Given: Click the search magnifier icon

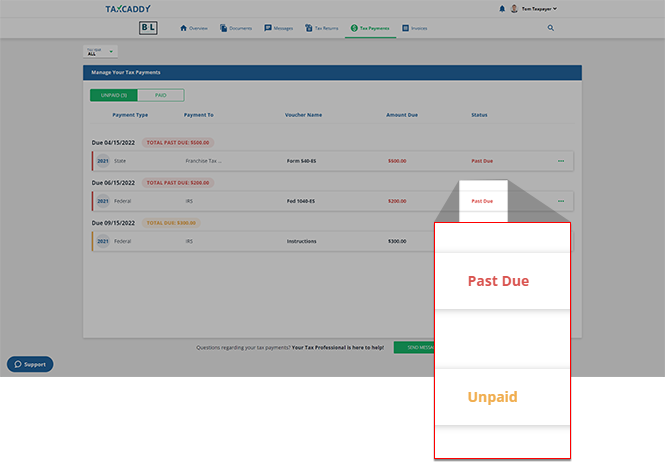Looking at the screenshot, I should point(550,28).
